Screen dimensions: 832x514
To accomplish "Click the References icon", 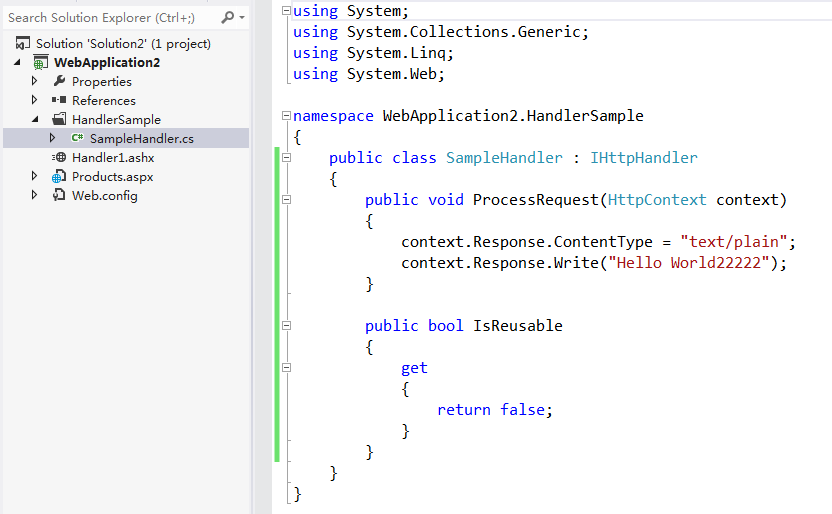I will [x=59, y=100].
